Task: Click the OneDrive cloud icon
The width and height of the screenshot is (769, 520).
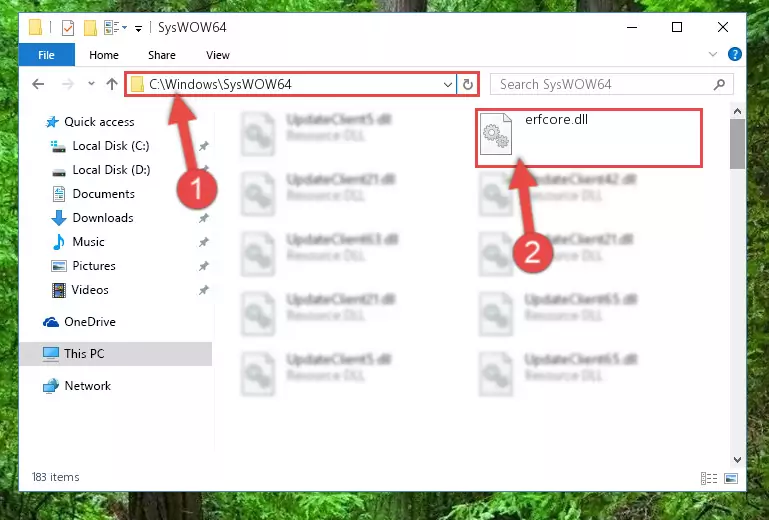Action: 51,322
